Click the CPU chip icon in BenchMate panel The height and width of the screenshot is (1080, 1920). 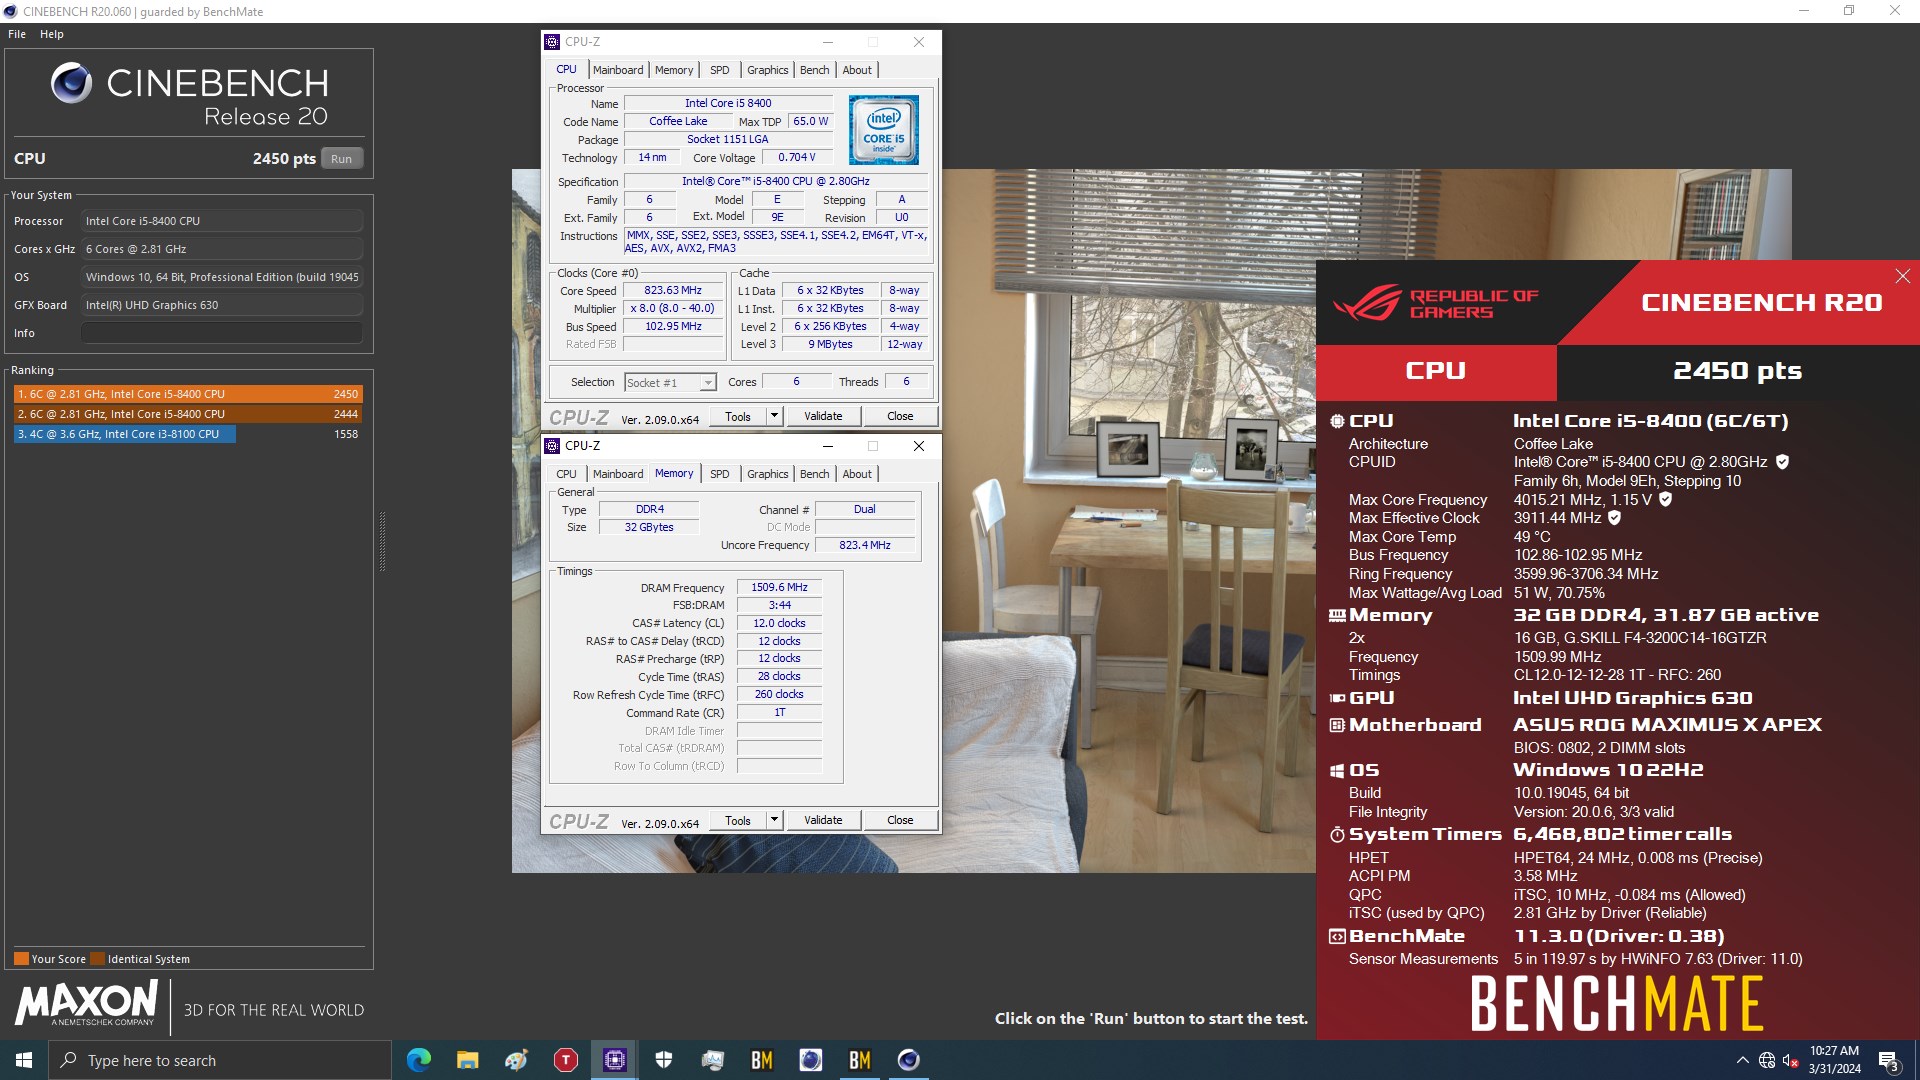tap(1336, 421)
